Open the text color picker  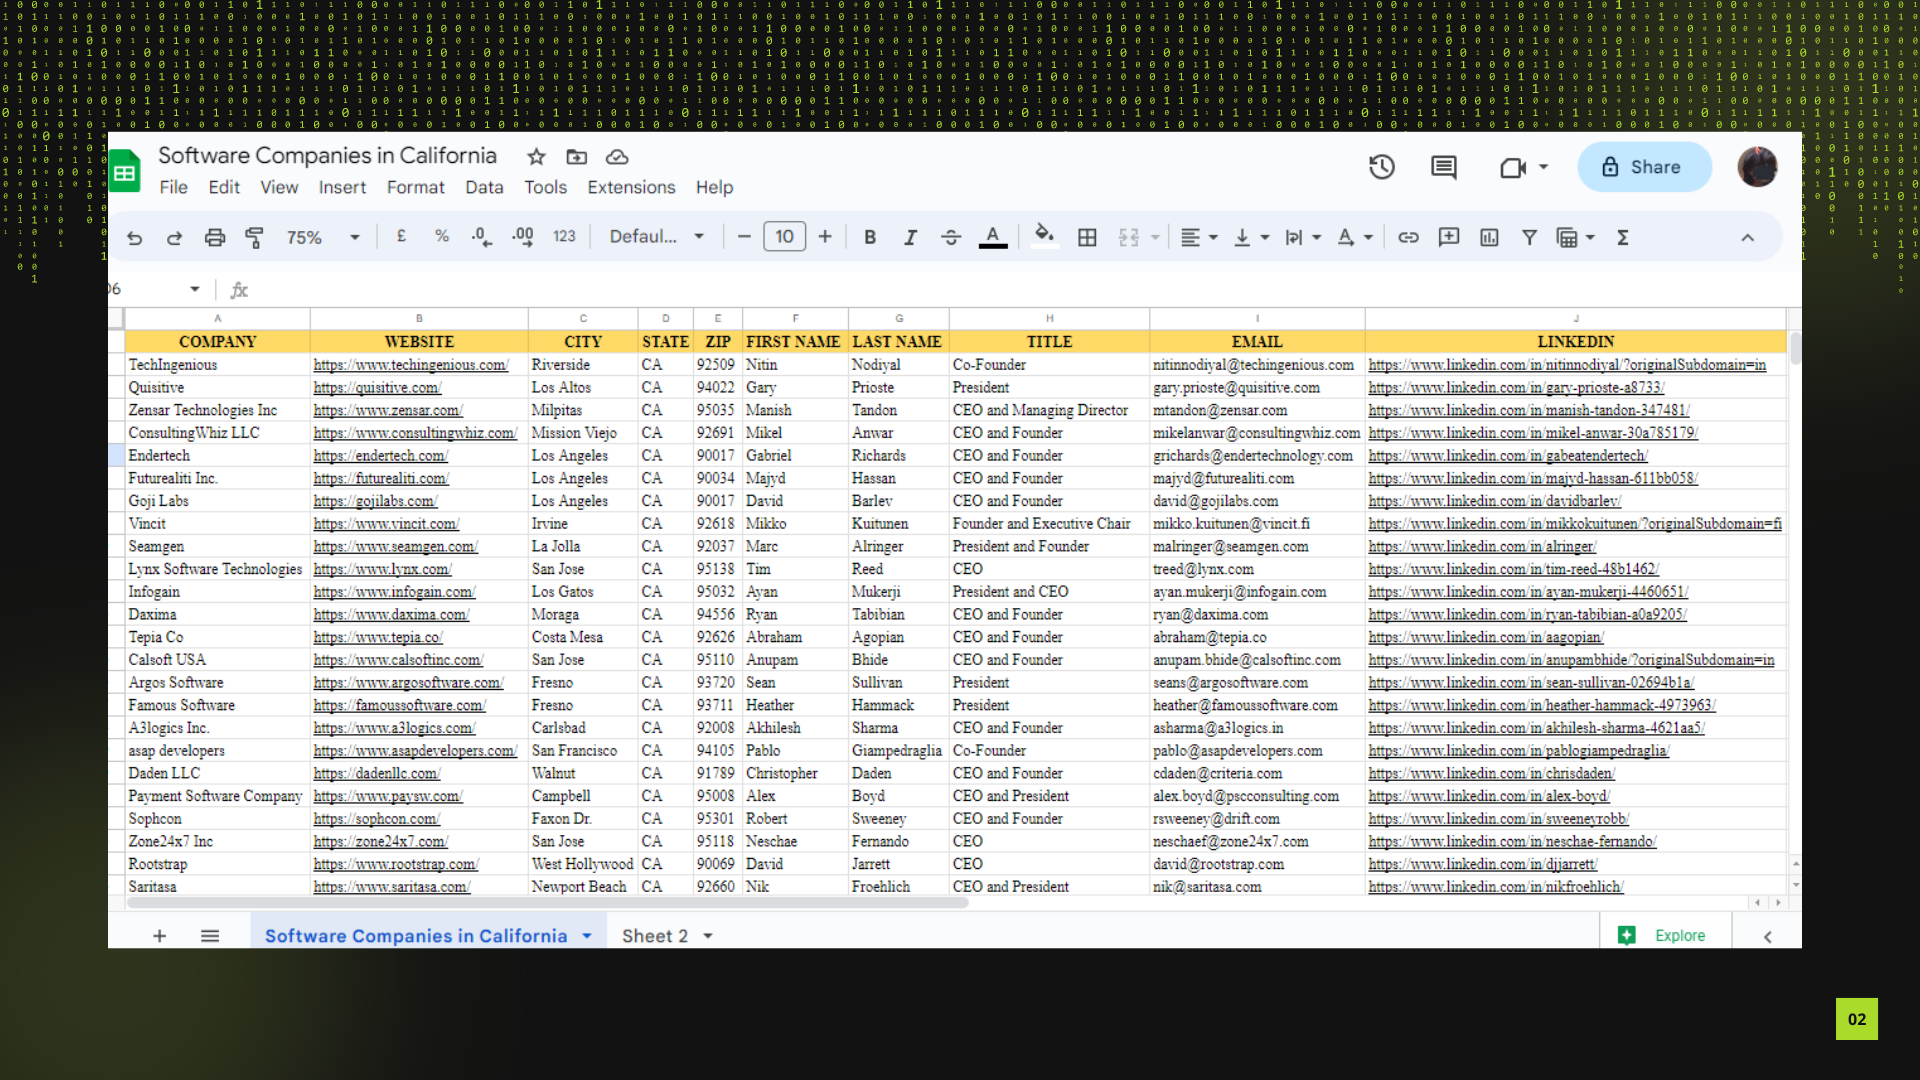[x=993, y=237]
